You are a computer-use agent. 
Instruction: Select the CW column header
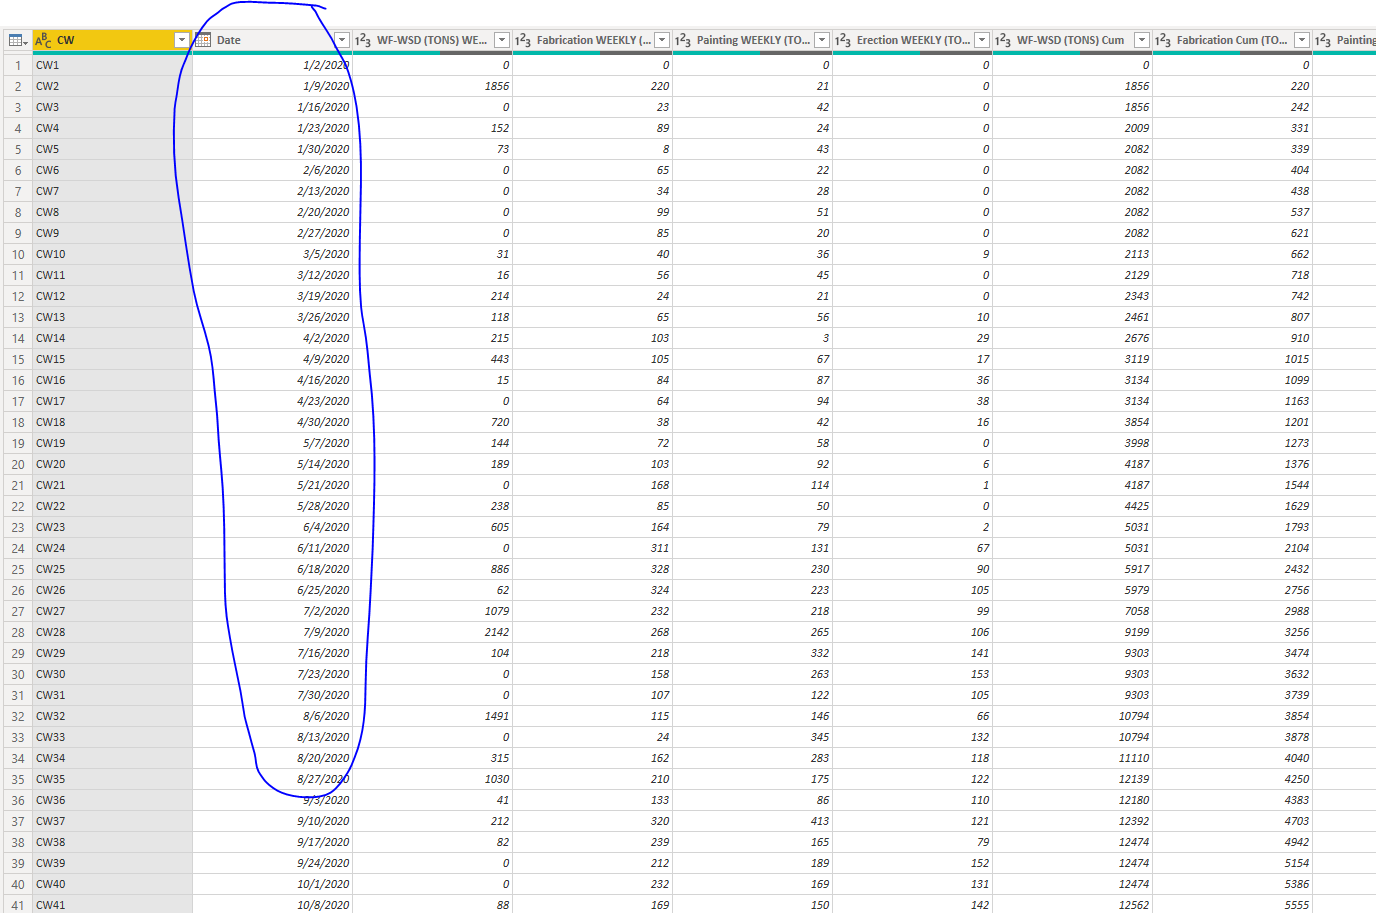click(x=112, y=40)
